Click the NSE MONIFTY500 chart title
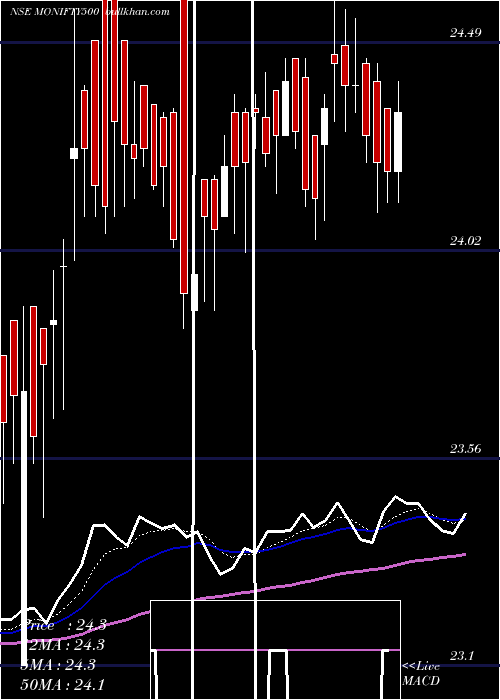This screenshot has width=500, height=700. pyautogui.click(x=54, y=11)
